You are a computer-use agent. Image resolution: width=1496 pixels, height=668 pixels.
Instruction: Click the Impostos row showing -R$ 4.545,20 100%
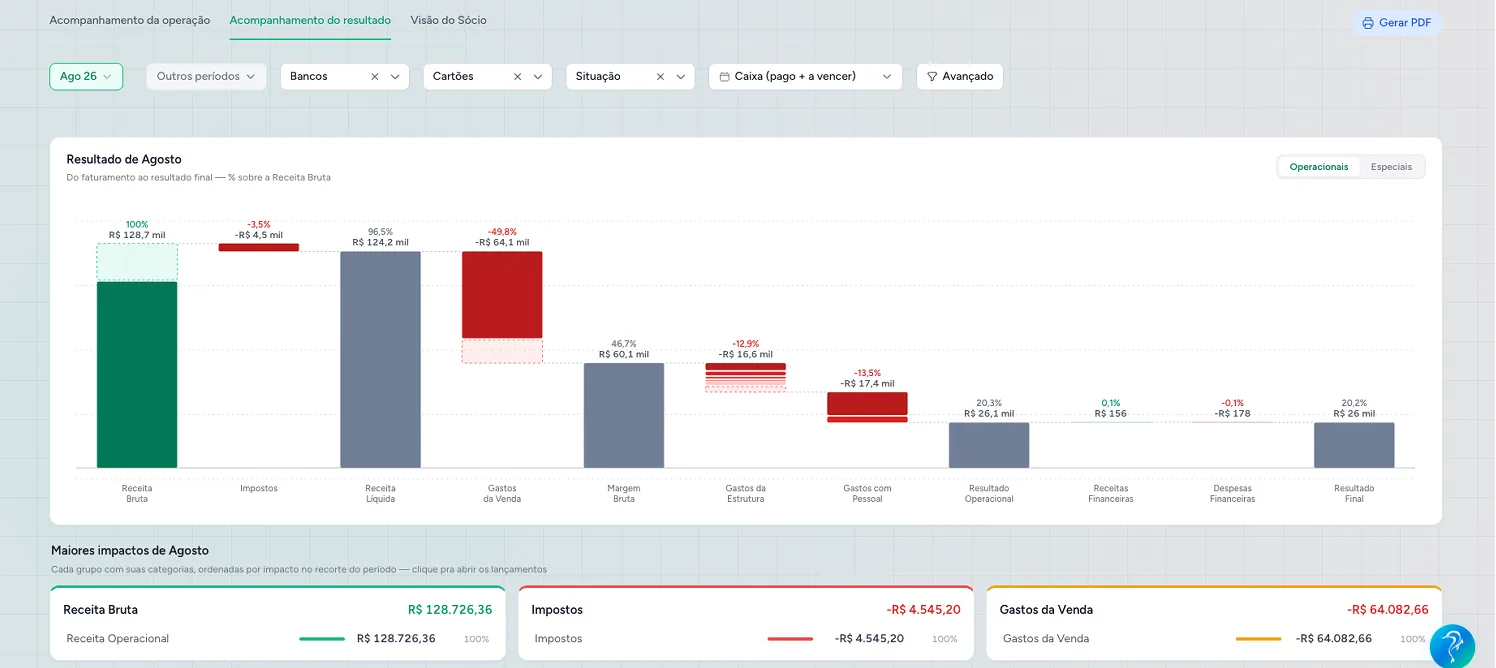(746, 638)
